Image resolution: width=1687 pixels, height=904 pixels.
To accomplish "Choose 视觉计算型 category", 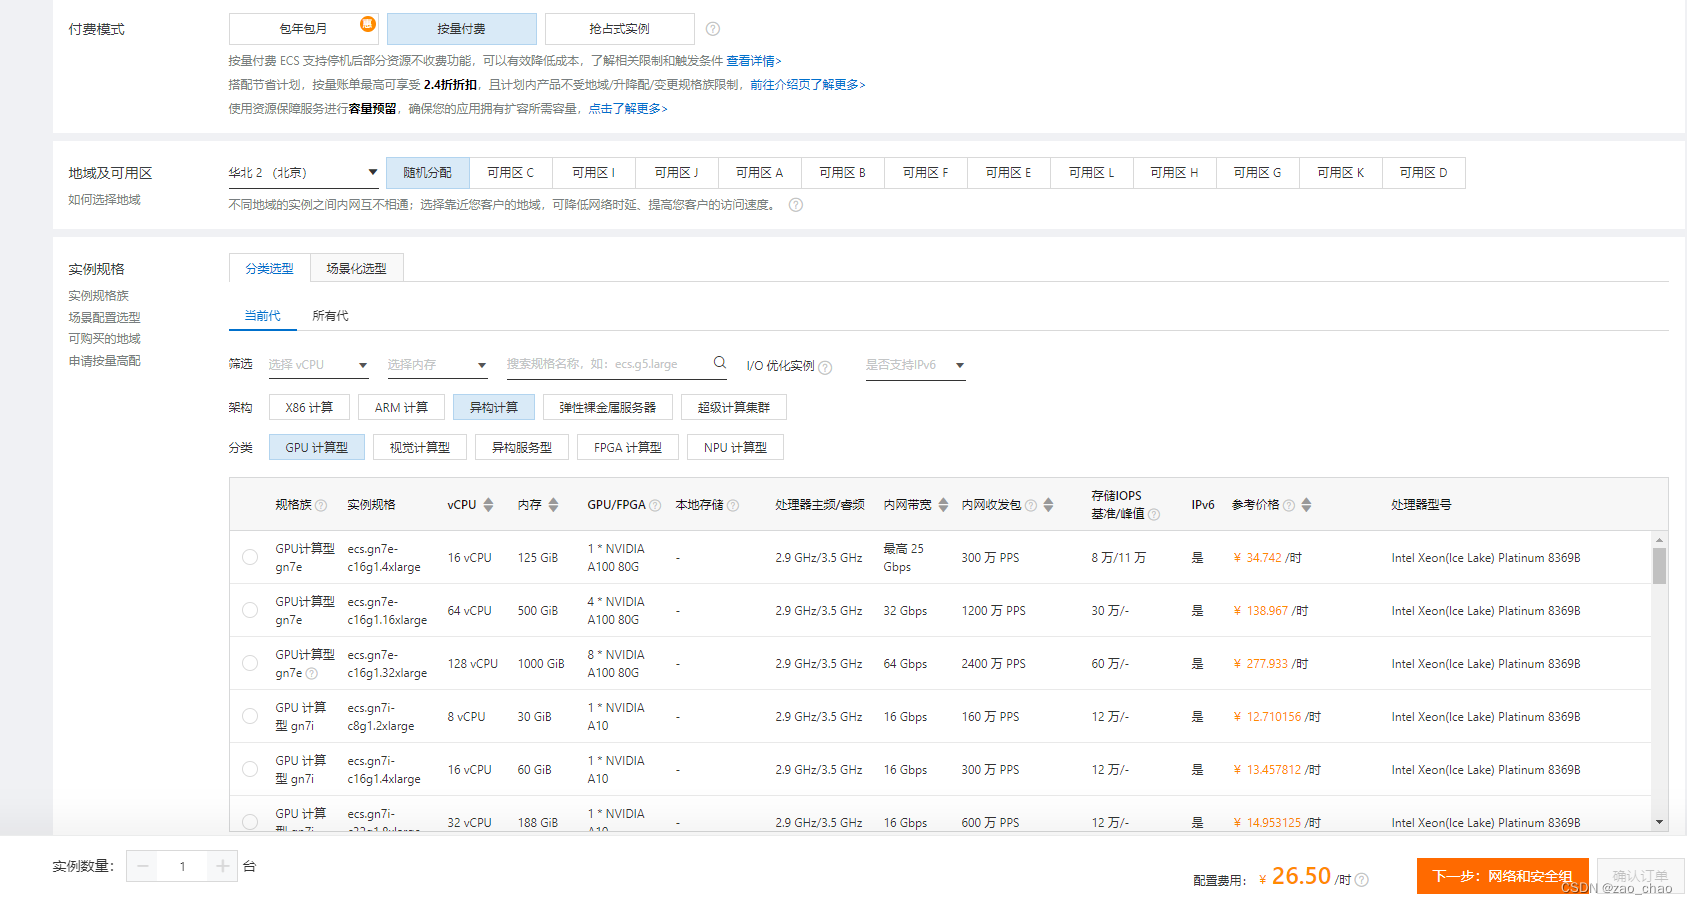I will coord(420,447).
